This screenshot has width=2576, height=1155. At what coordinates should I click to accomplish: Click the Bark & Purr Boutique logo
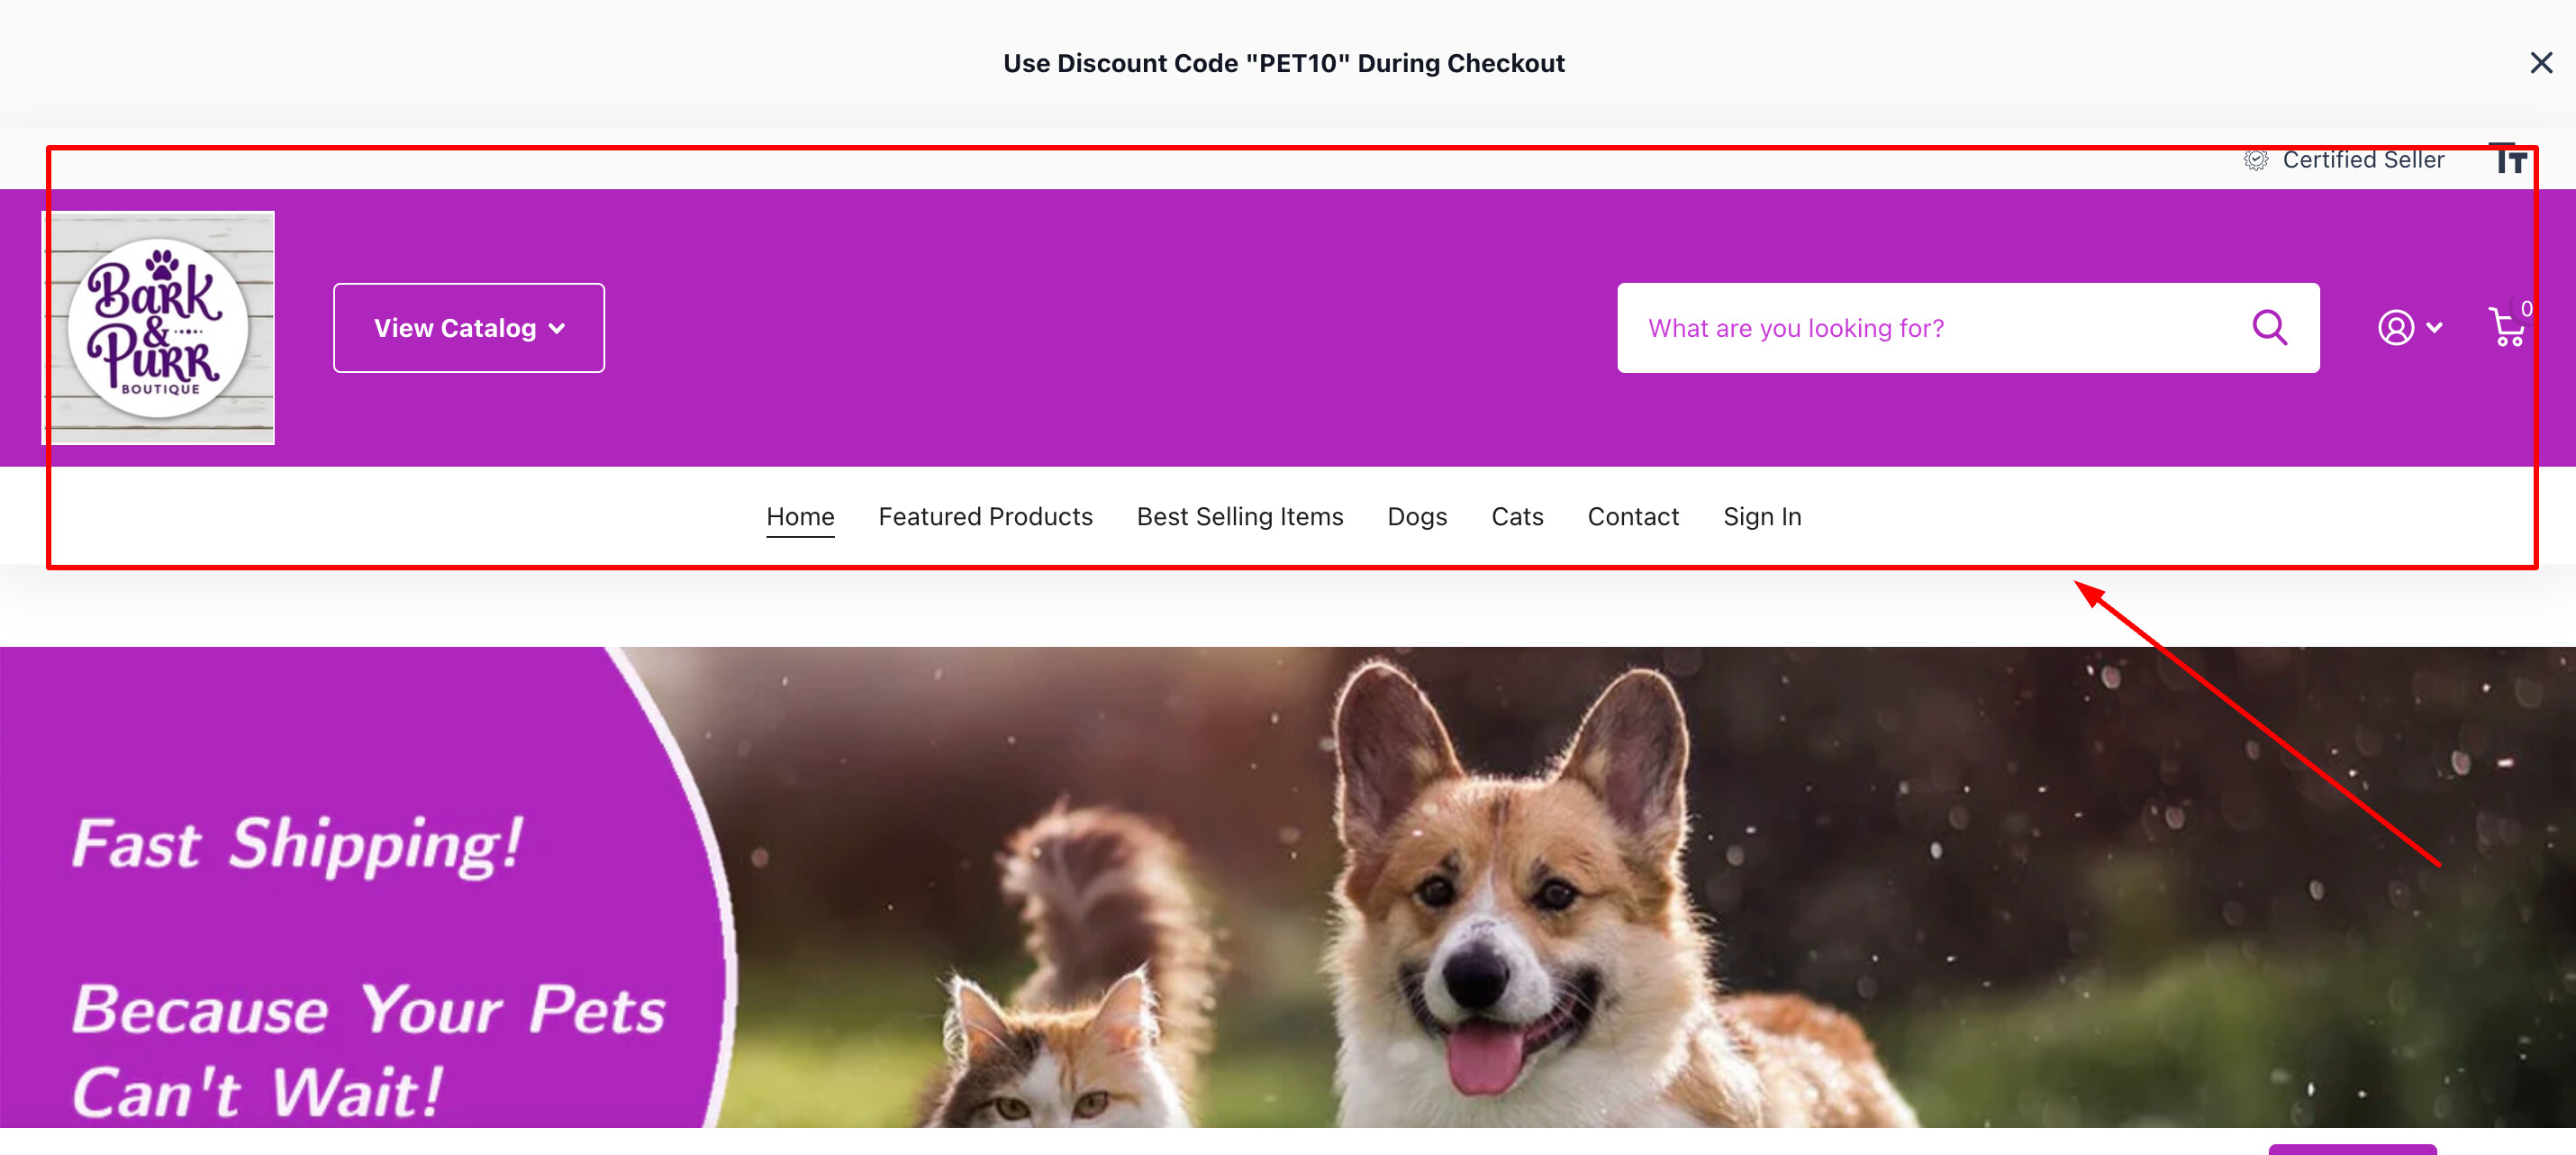point(158,327)
